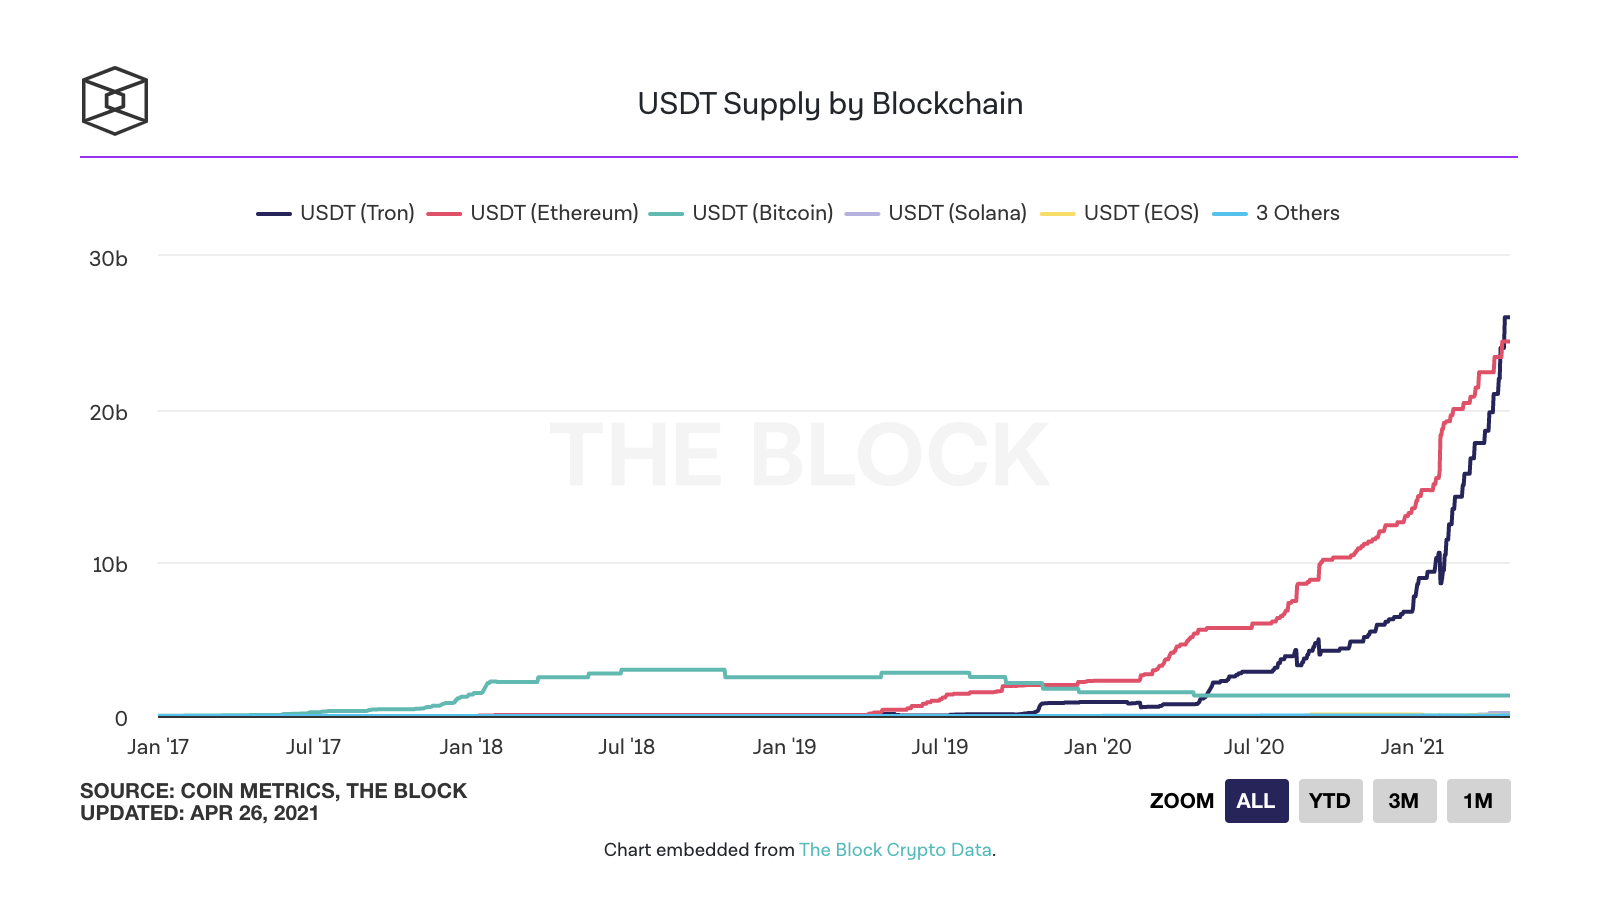
Task: Click The Block cube logo
Action: (x=115, y=101)
